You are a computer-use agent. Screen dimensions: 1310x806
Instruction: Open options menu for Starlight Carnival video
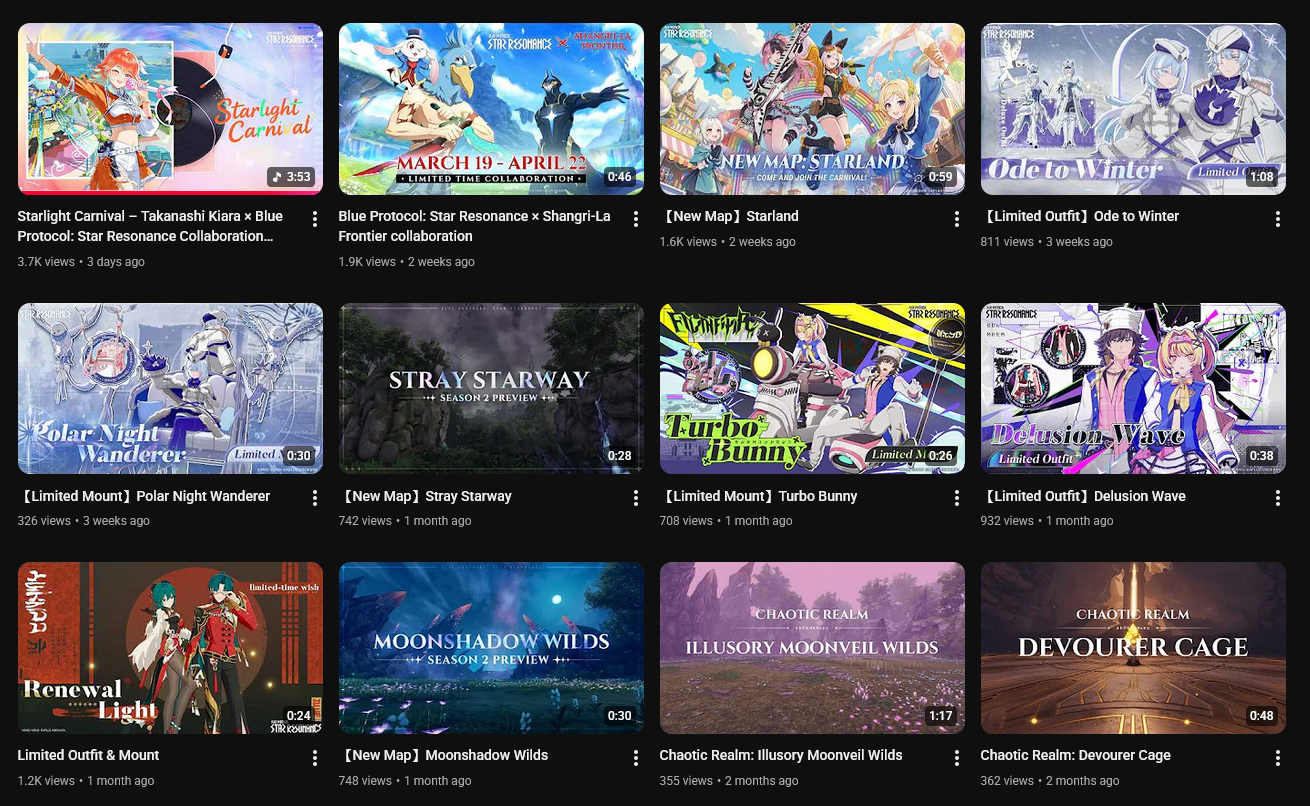(315, 219)
